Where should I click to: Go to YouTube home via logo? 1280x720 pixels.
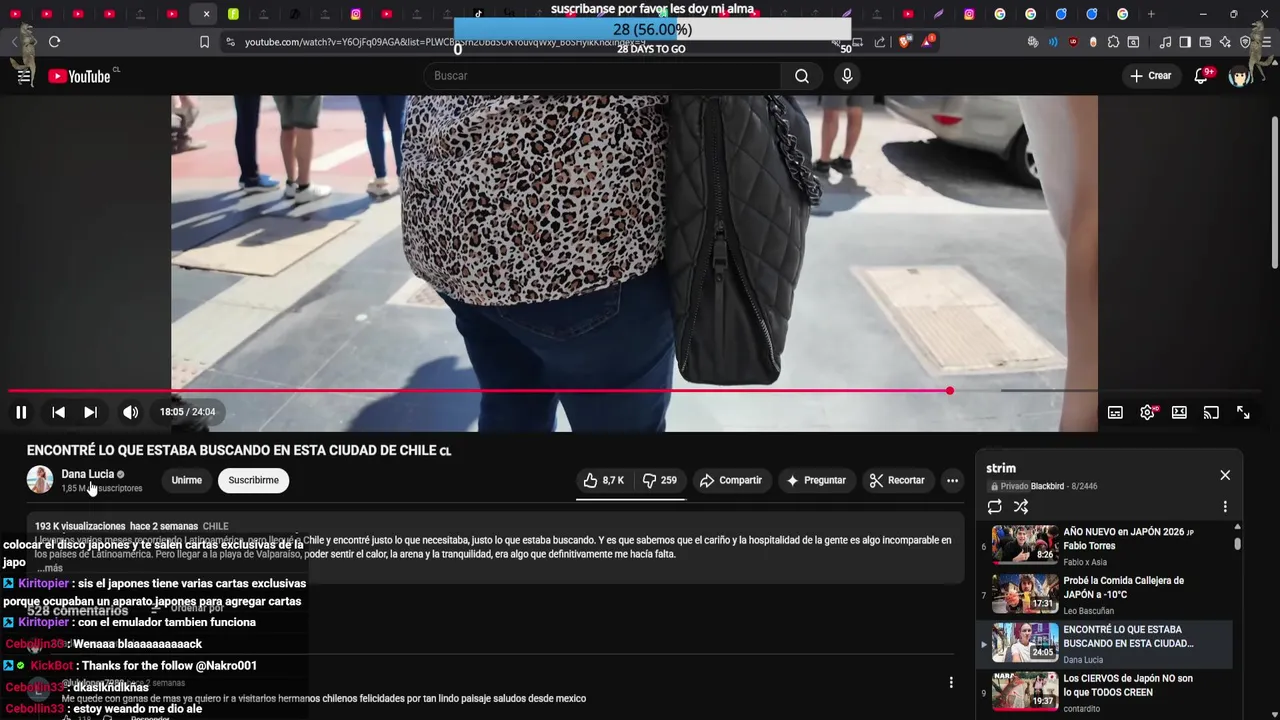click(x=80, y=76)
